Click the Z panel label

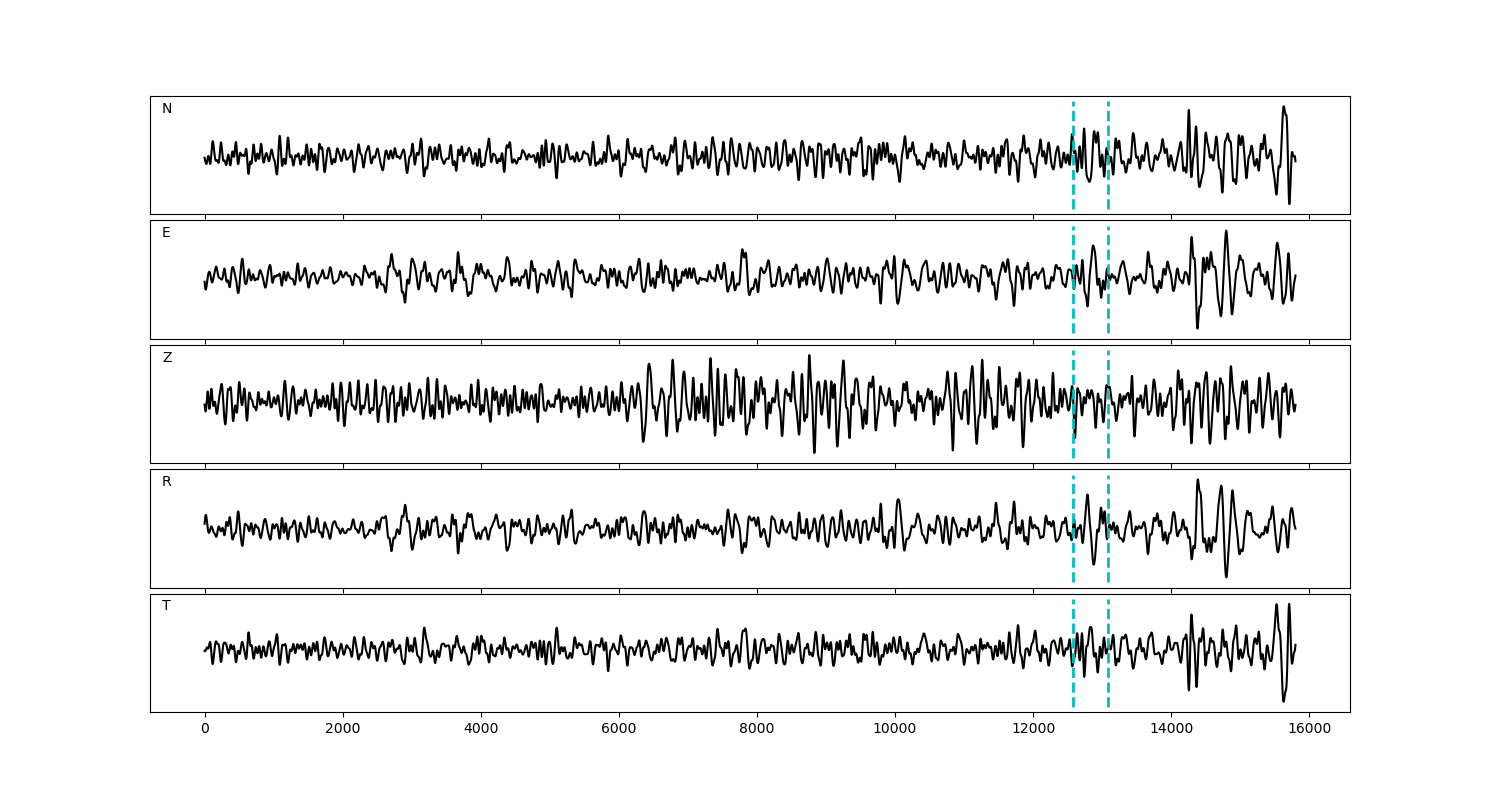(167, 358)
